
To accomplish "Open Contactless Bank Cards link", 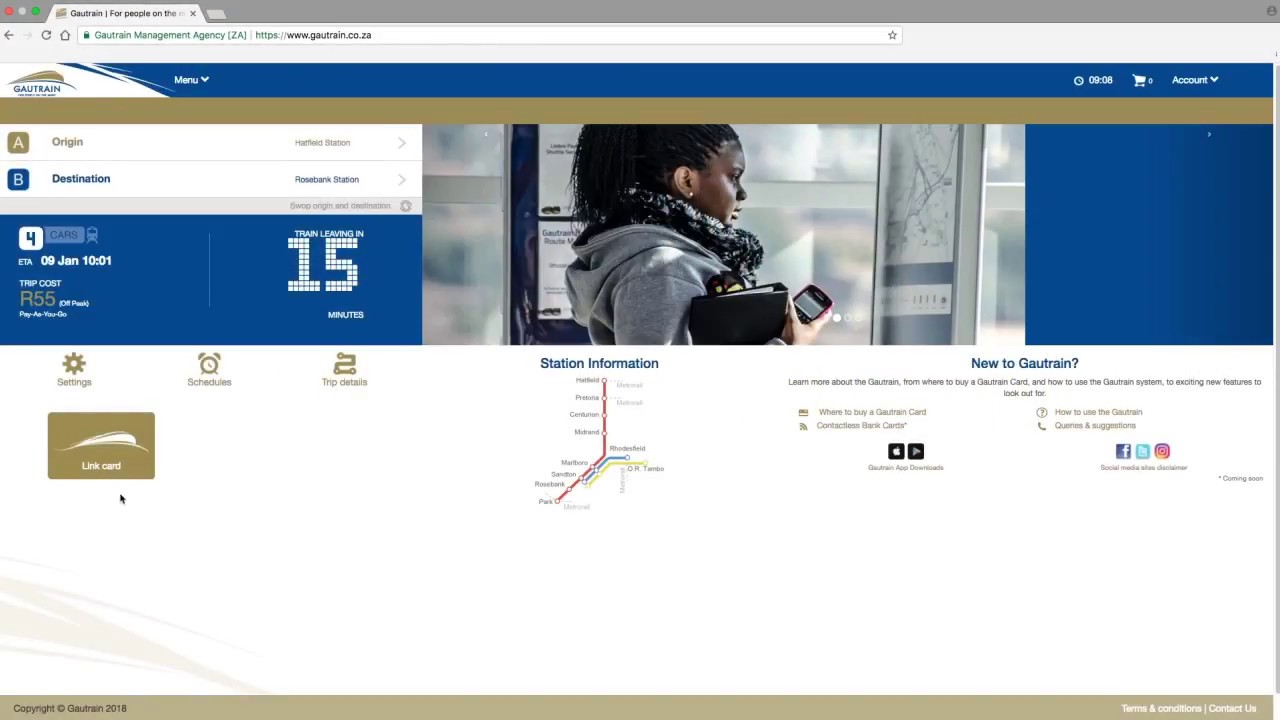I will point(861,426).
